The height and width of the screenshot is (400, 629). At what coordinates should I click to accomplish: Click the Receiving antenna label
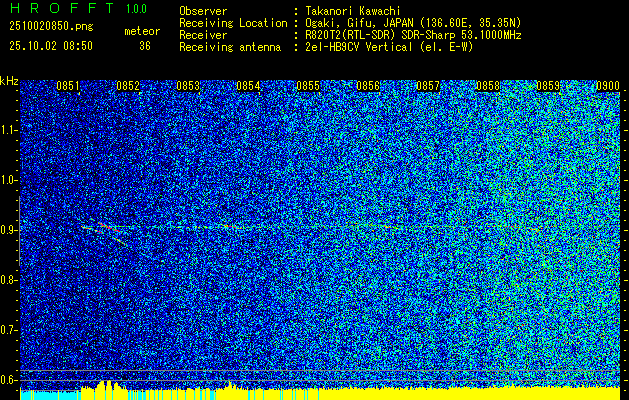pos(230,47)
